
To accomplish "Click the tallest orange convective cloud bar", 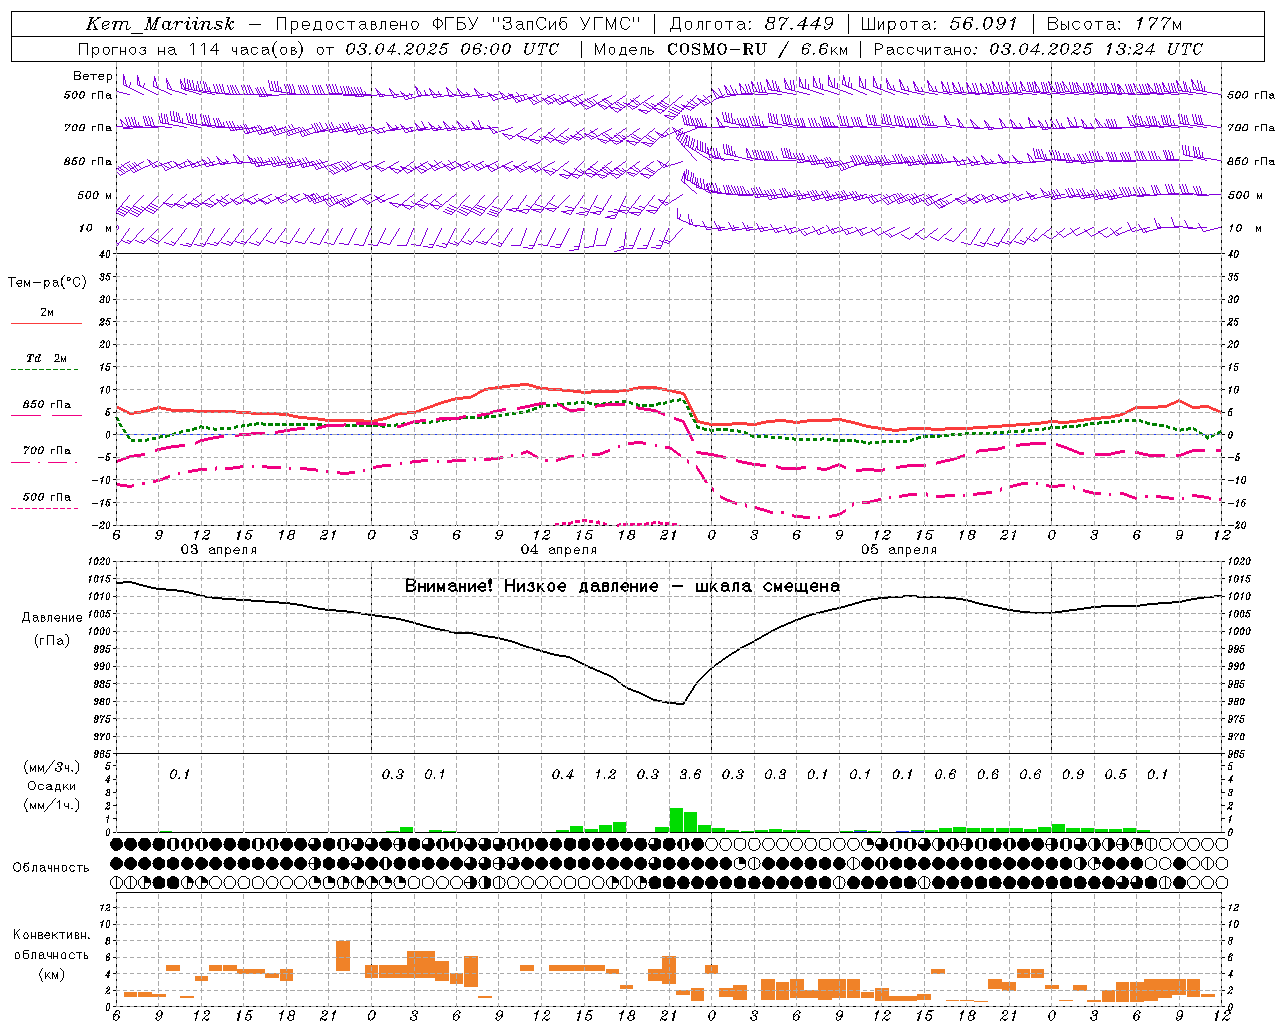I will click(x=343, y=956).
